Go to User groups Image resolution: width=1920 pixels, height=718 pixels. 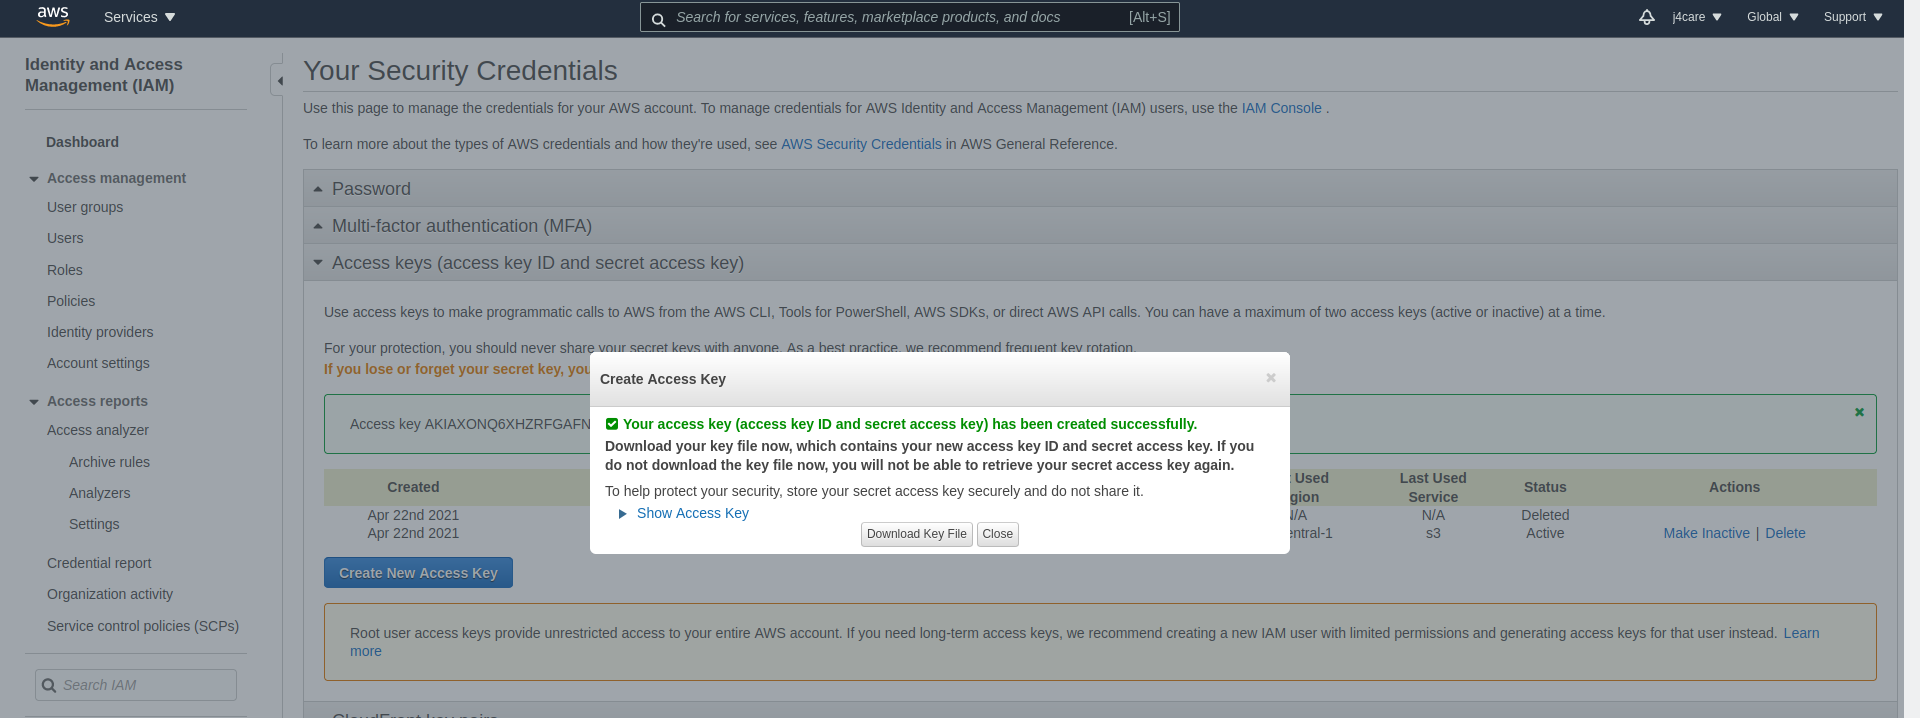tap(85, 207)
